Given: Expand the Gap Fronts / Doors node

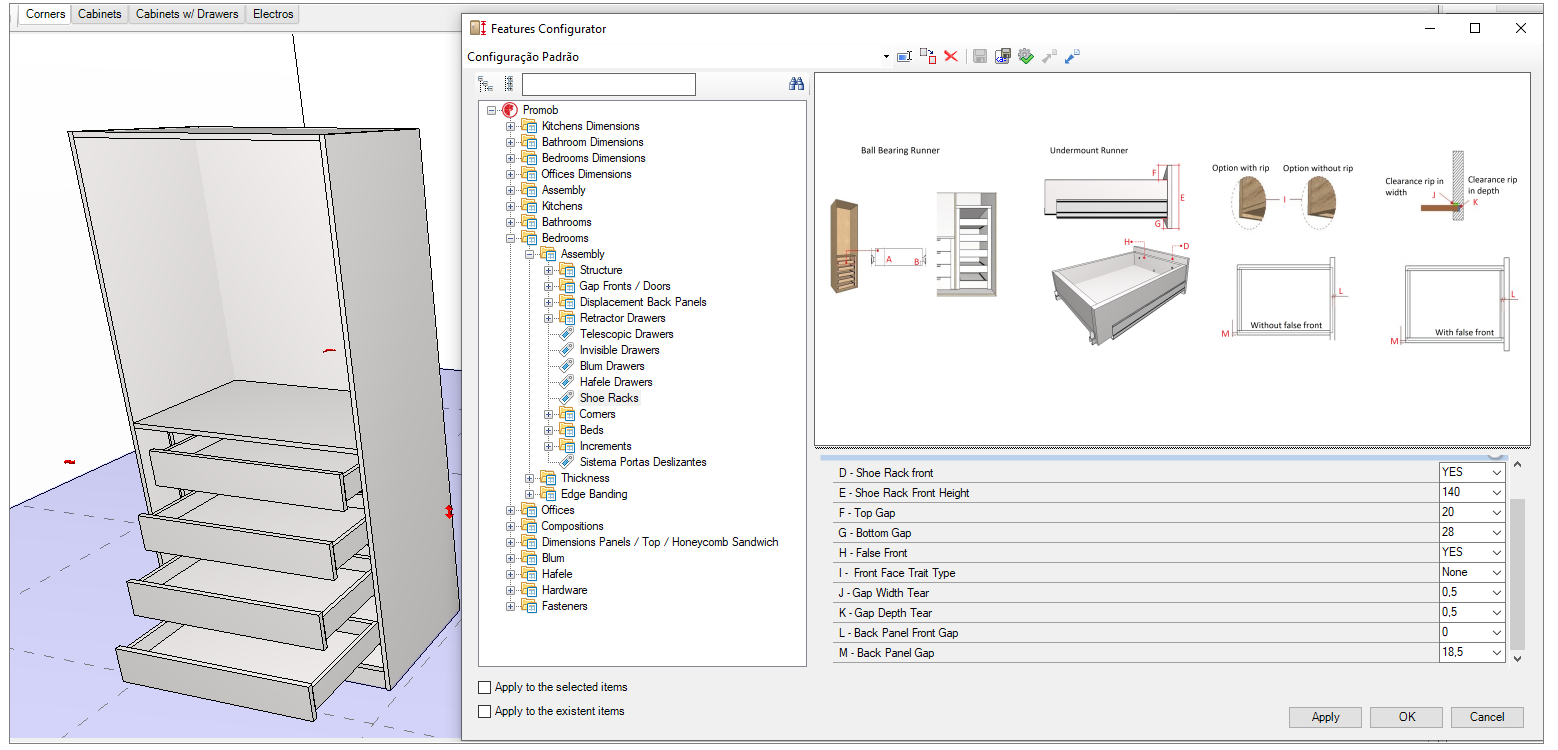Looking at the screenshot, I should point(548,286).
